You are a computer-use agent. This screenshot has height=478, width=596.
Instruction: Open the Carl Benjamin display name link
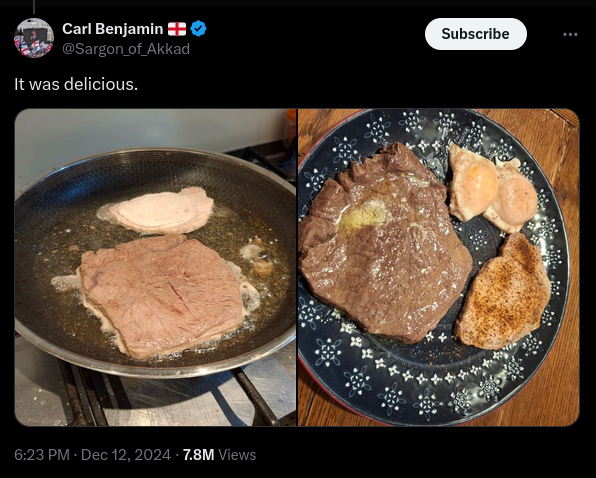click(x=113, y=29)
